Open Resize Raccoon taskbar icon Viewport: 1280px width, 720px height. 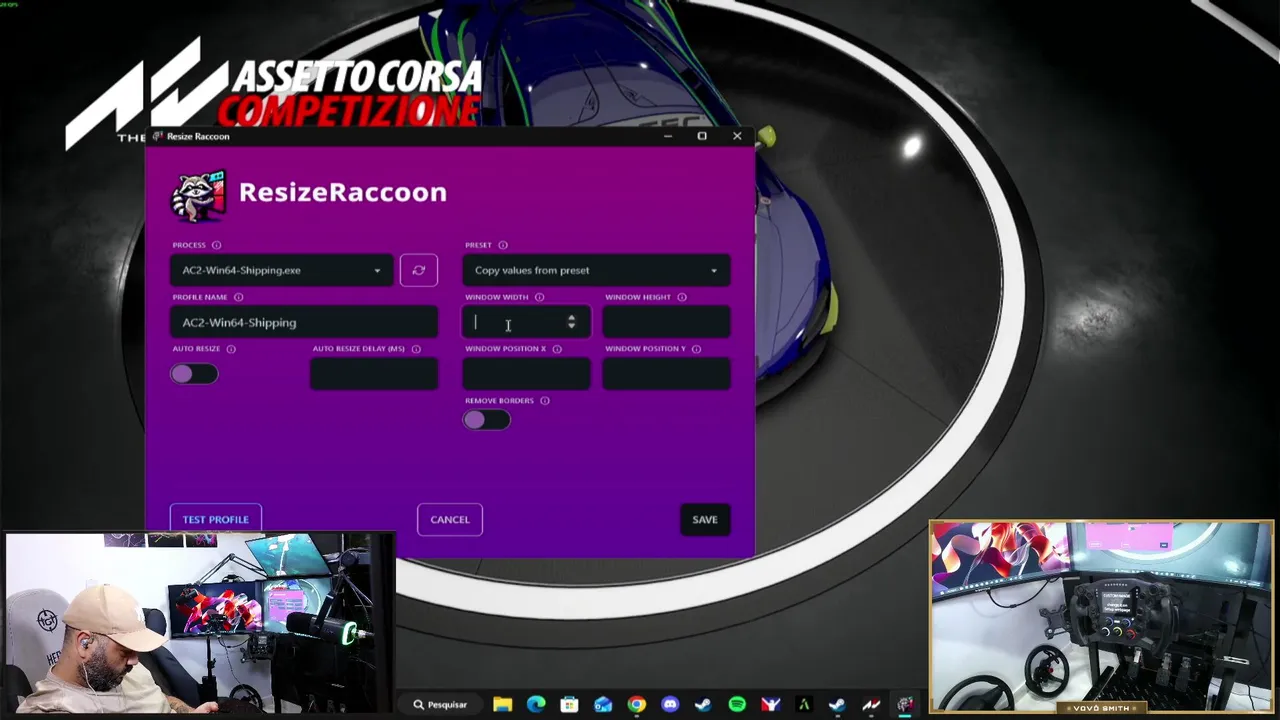click(905, 705)
